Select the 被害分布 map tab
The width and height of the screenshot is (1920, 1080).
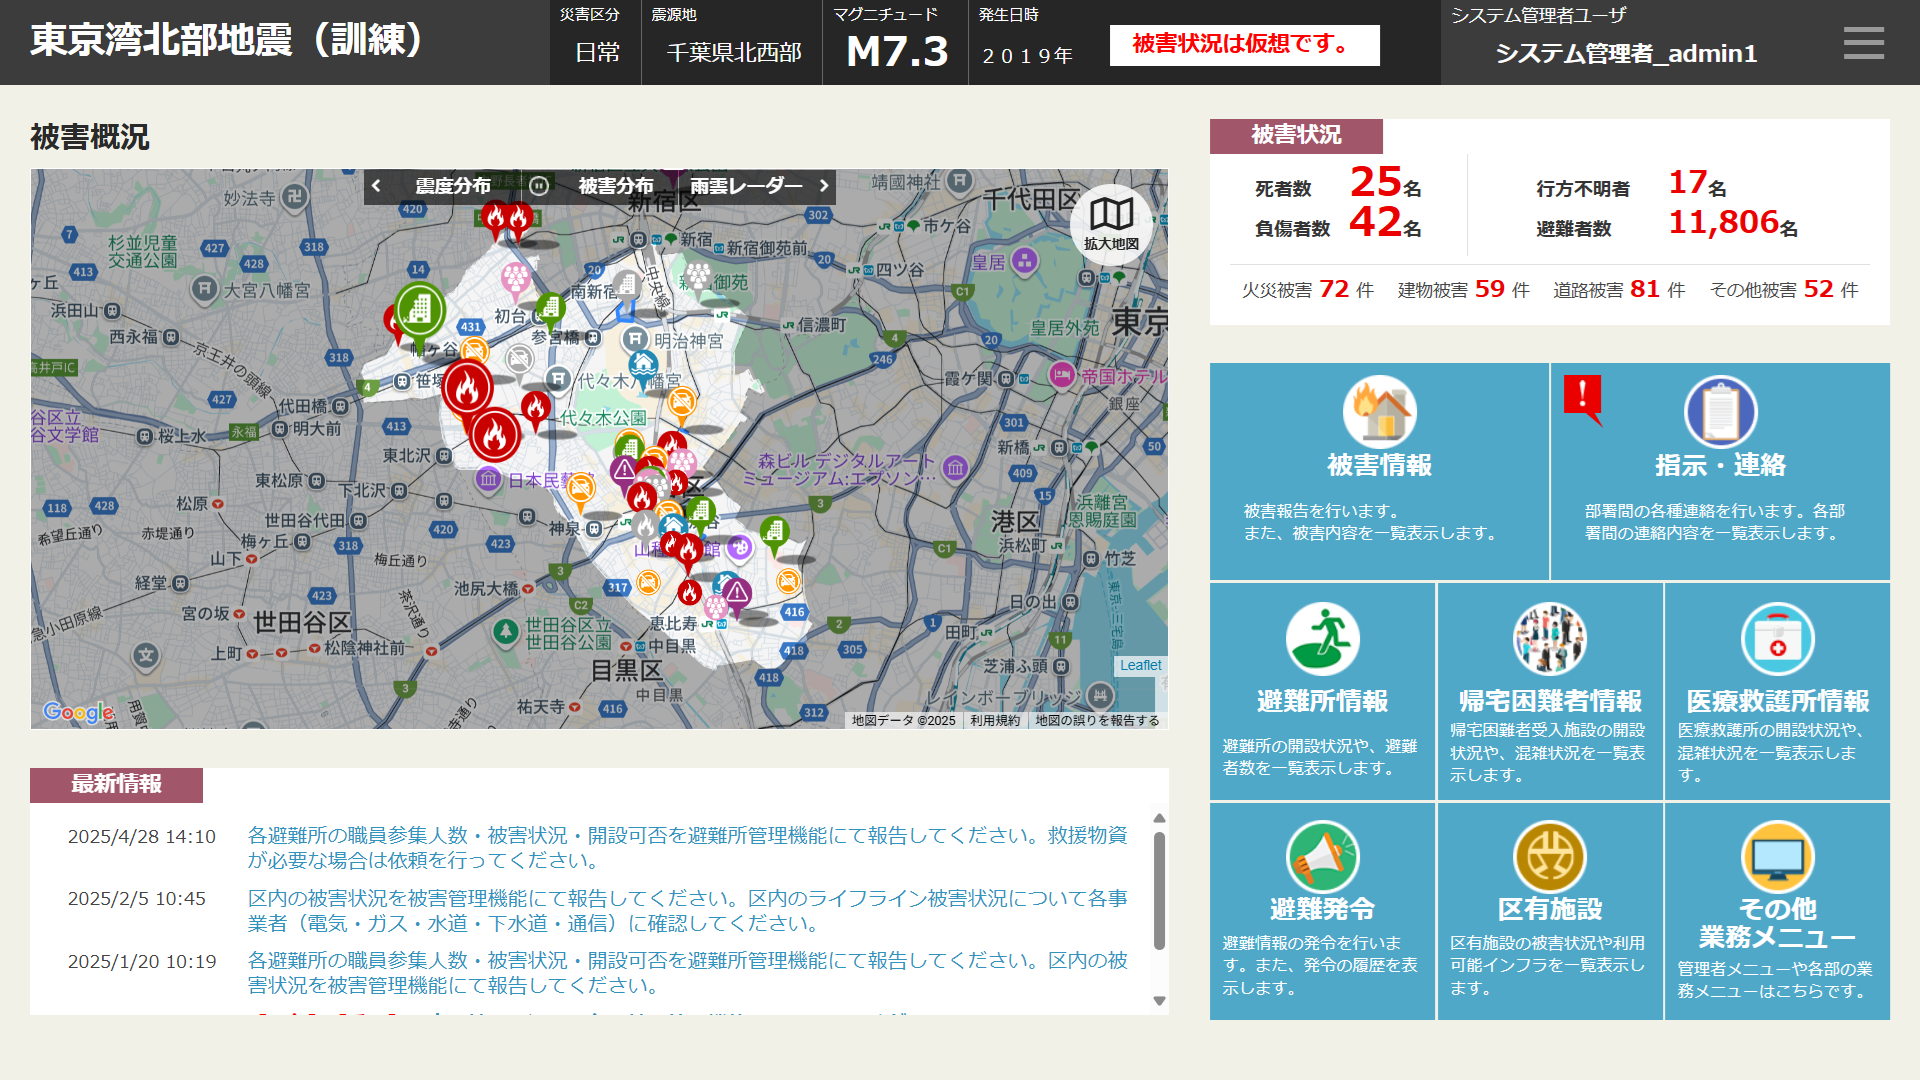(x=615, y=186)
